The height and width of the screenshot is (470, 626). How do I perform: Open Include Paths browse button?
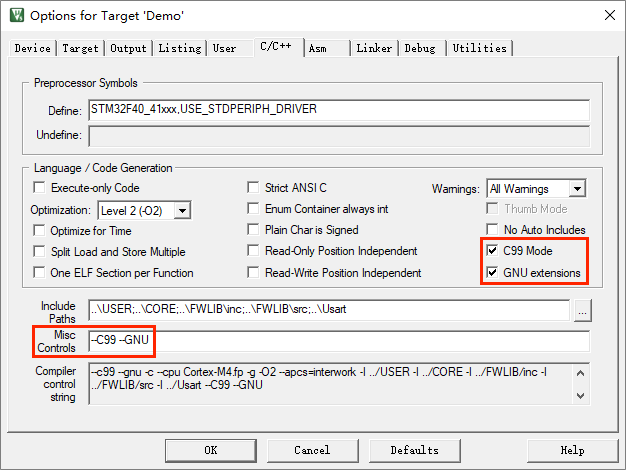click(584, 311)
